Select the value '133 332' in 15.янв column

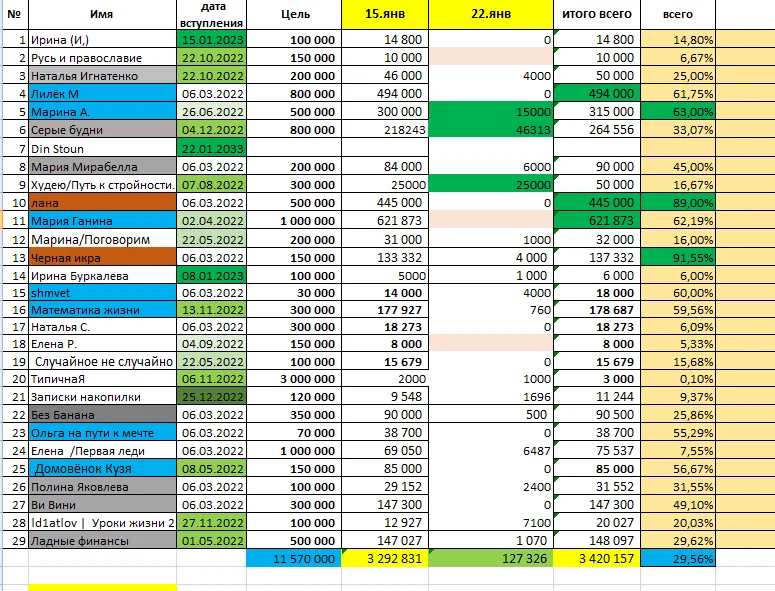tap(385, 257)
